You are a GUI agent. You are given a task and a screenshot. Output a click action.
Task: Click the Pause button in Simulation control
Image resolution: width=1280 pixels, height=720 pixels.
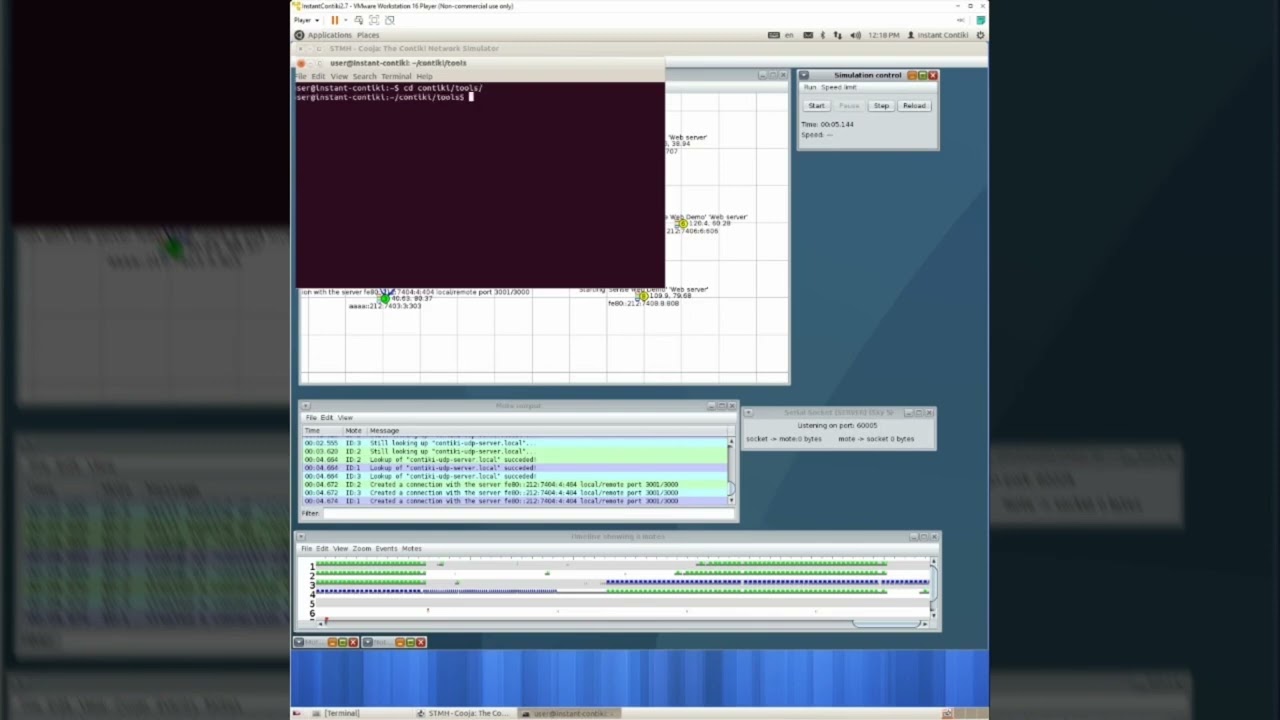point(849,106)
